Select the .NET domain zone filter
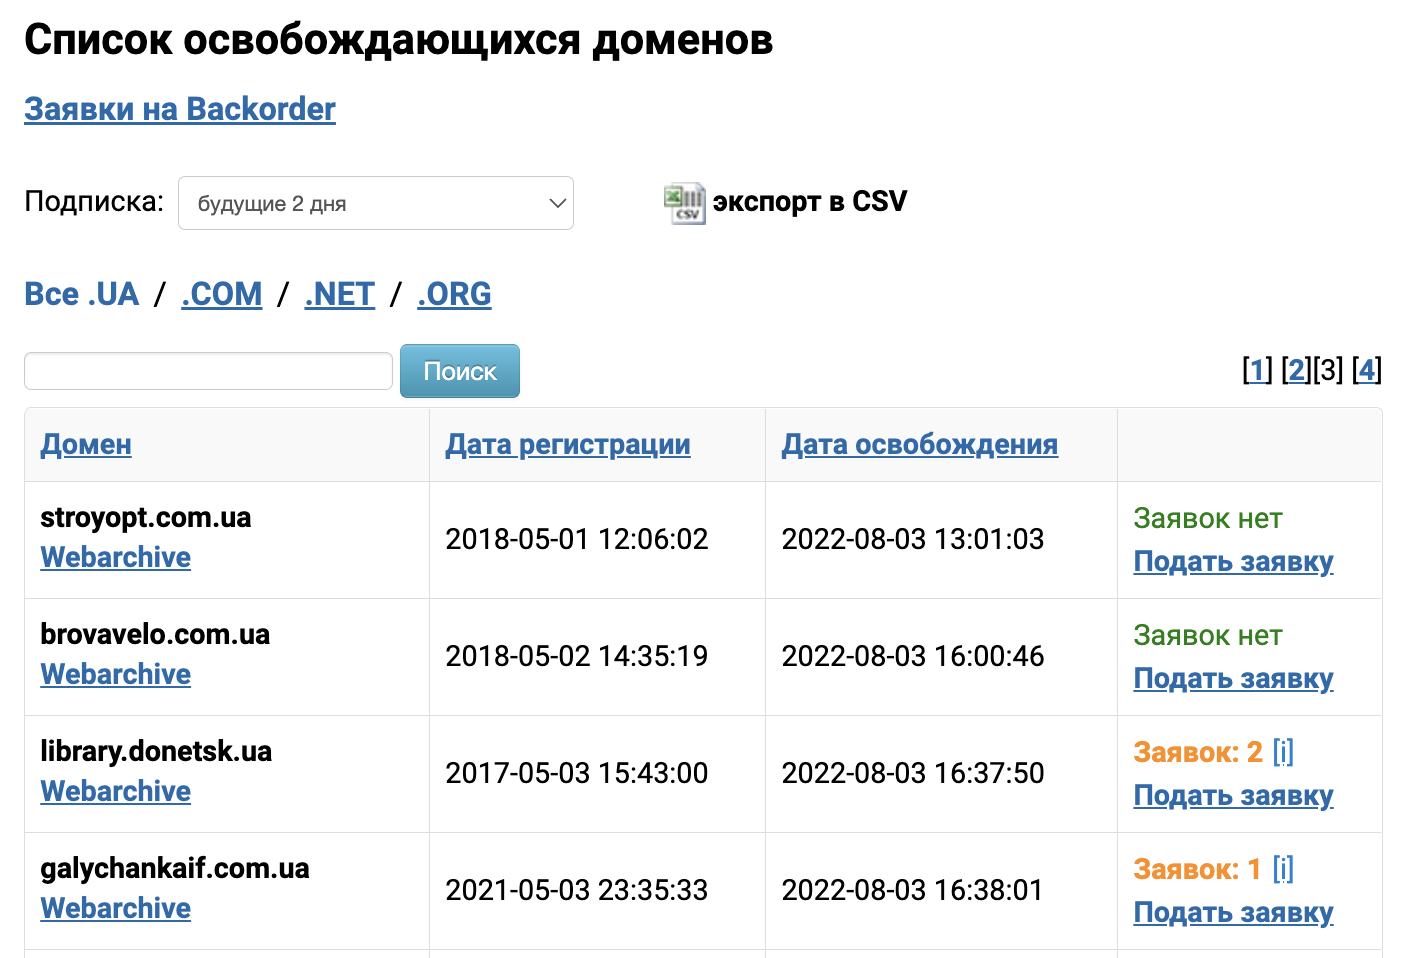Screen dimensions: 1404x958 point(339,294)
